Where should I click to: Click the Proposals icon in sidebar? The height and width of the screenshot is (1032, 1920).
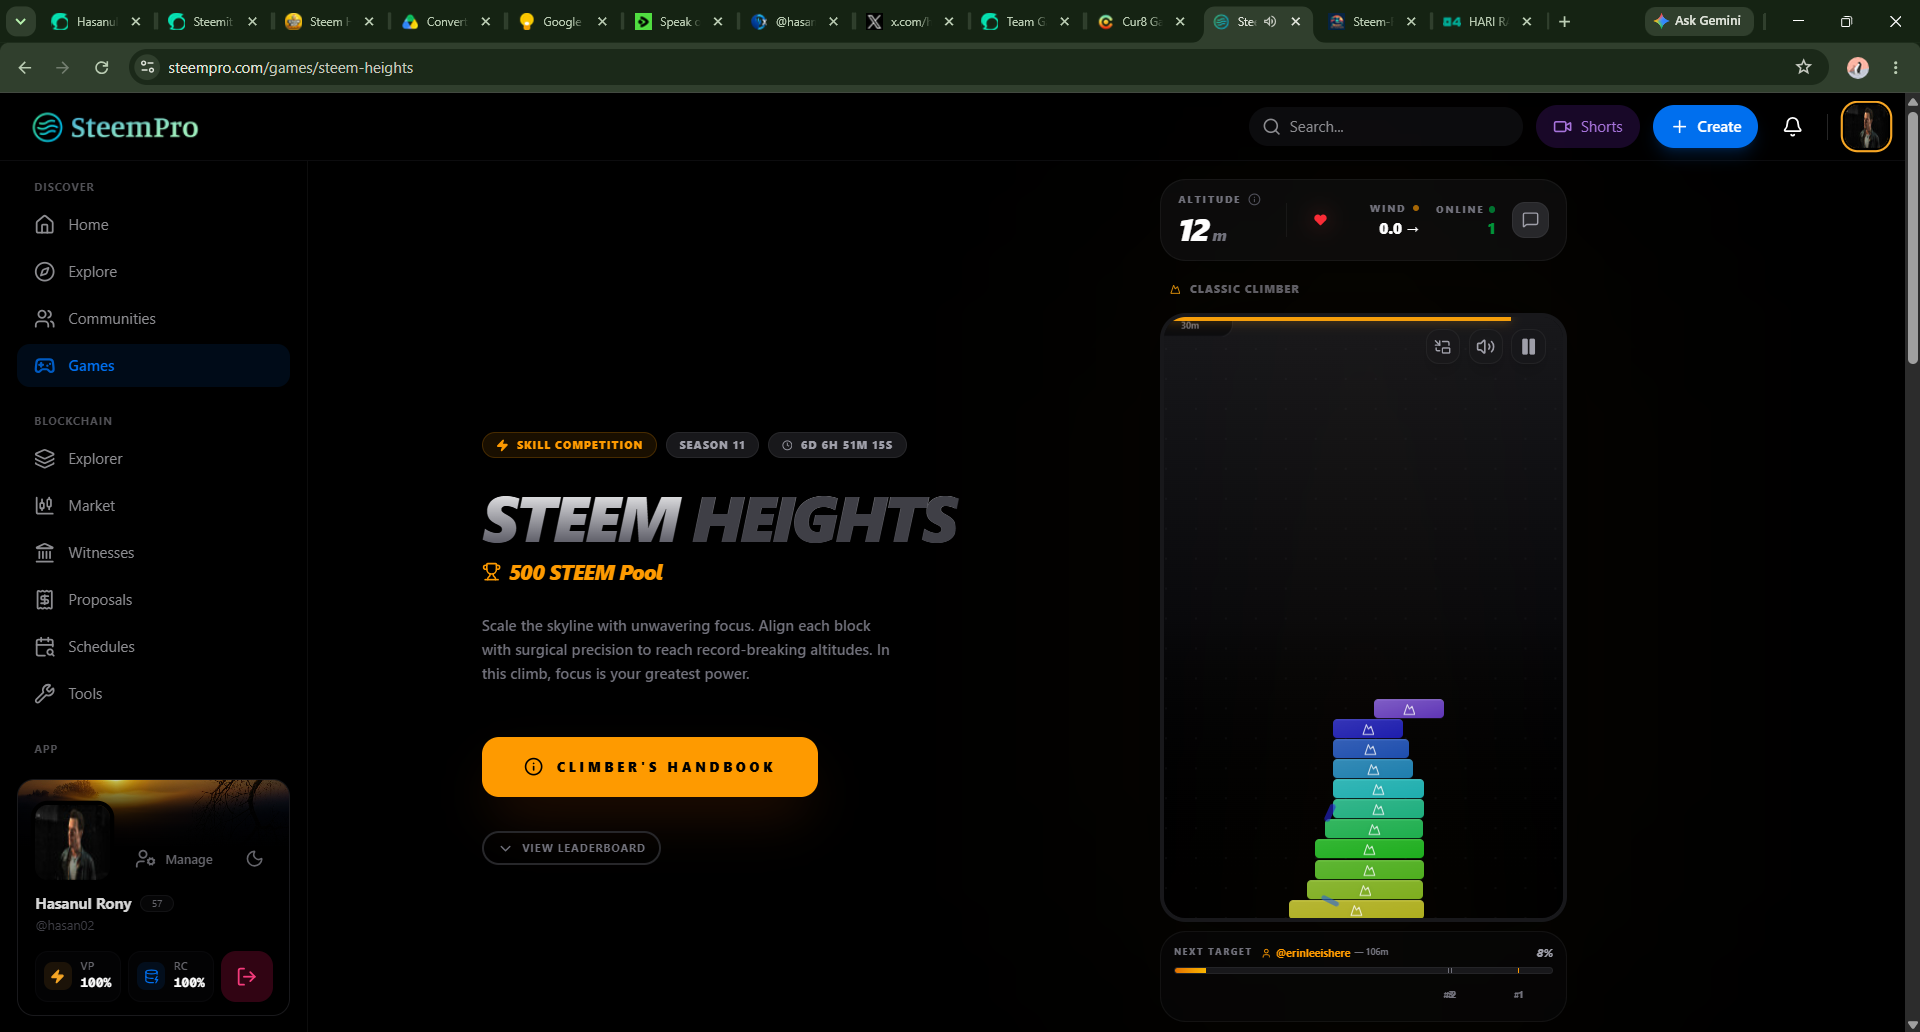[x=45, y=600]
